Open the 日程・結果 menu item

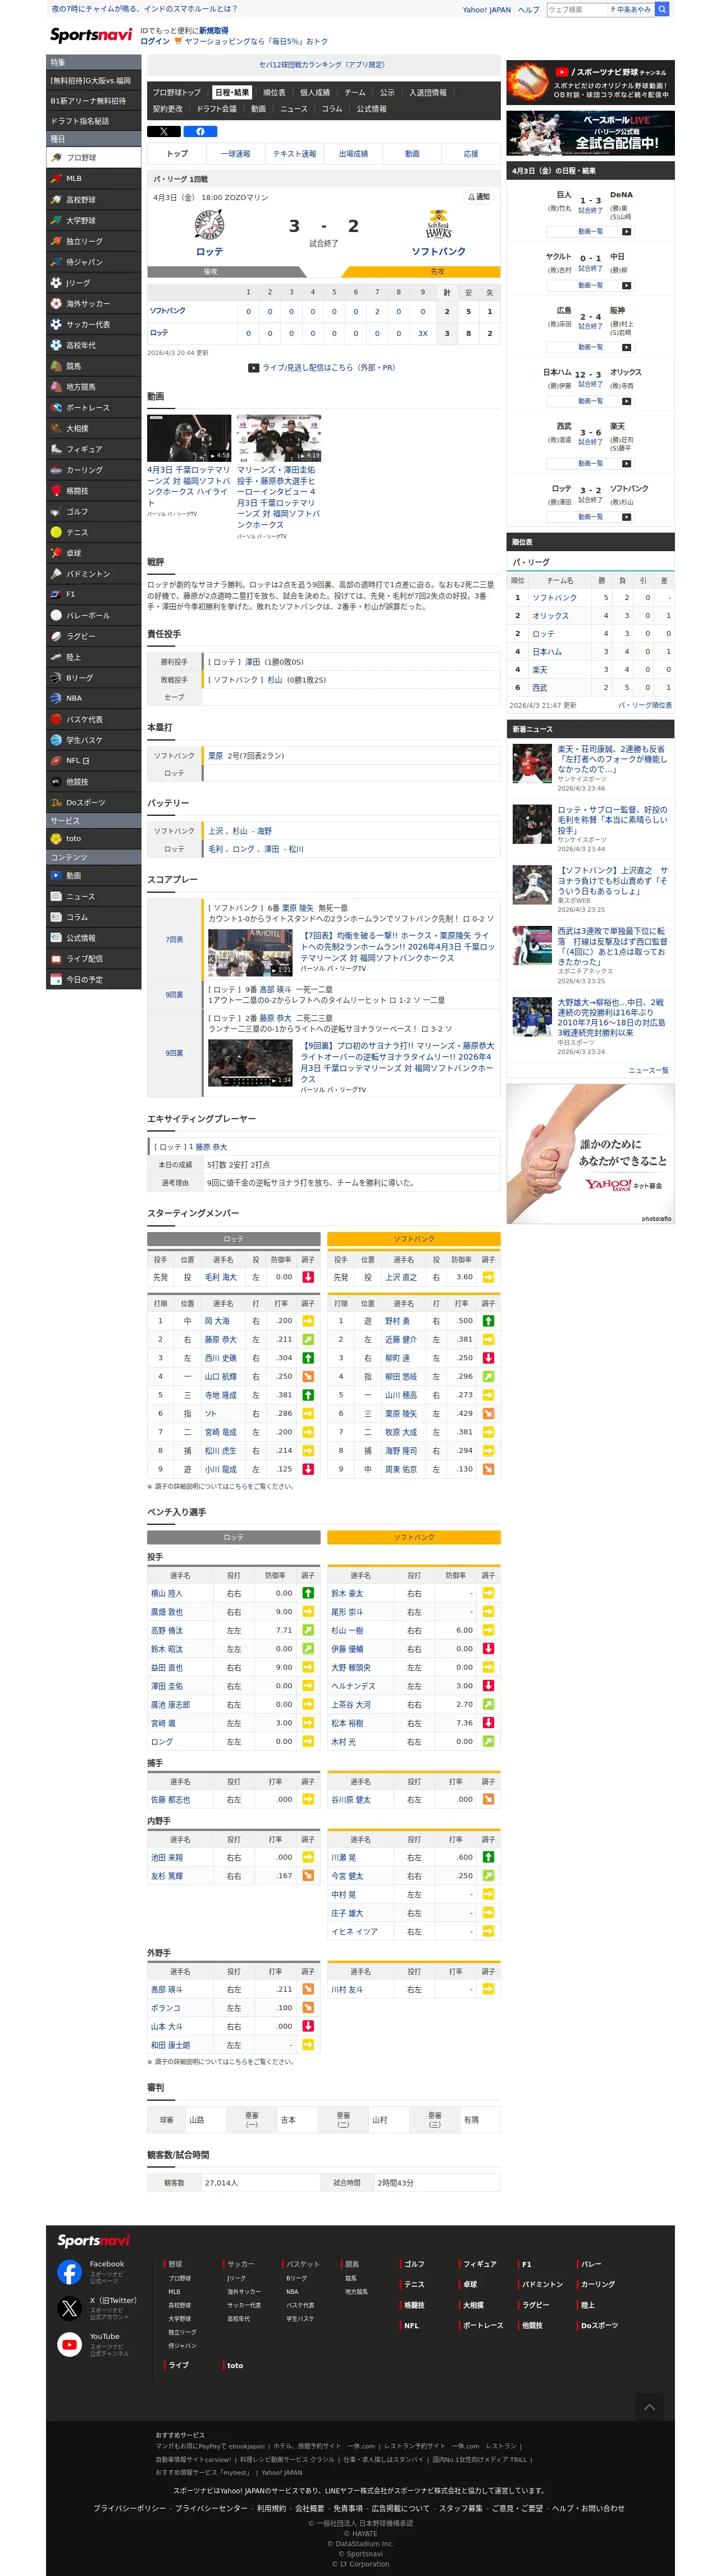click(232, 92)
